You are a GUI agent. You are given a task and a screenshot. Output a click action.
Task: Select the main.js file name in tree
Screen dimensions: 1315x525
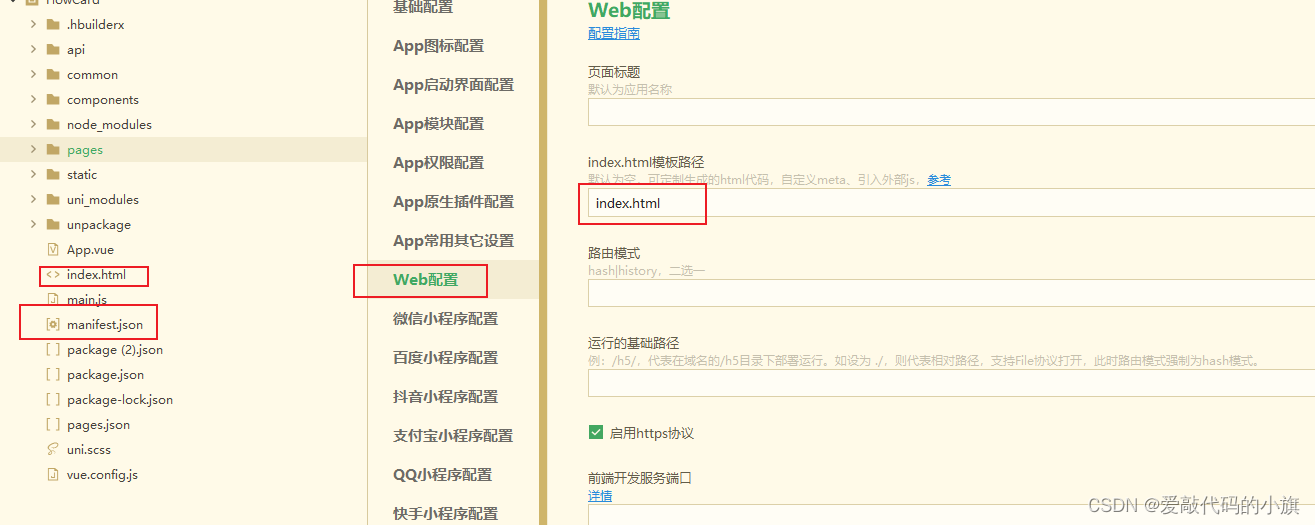coord(87,299)
